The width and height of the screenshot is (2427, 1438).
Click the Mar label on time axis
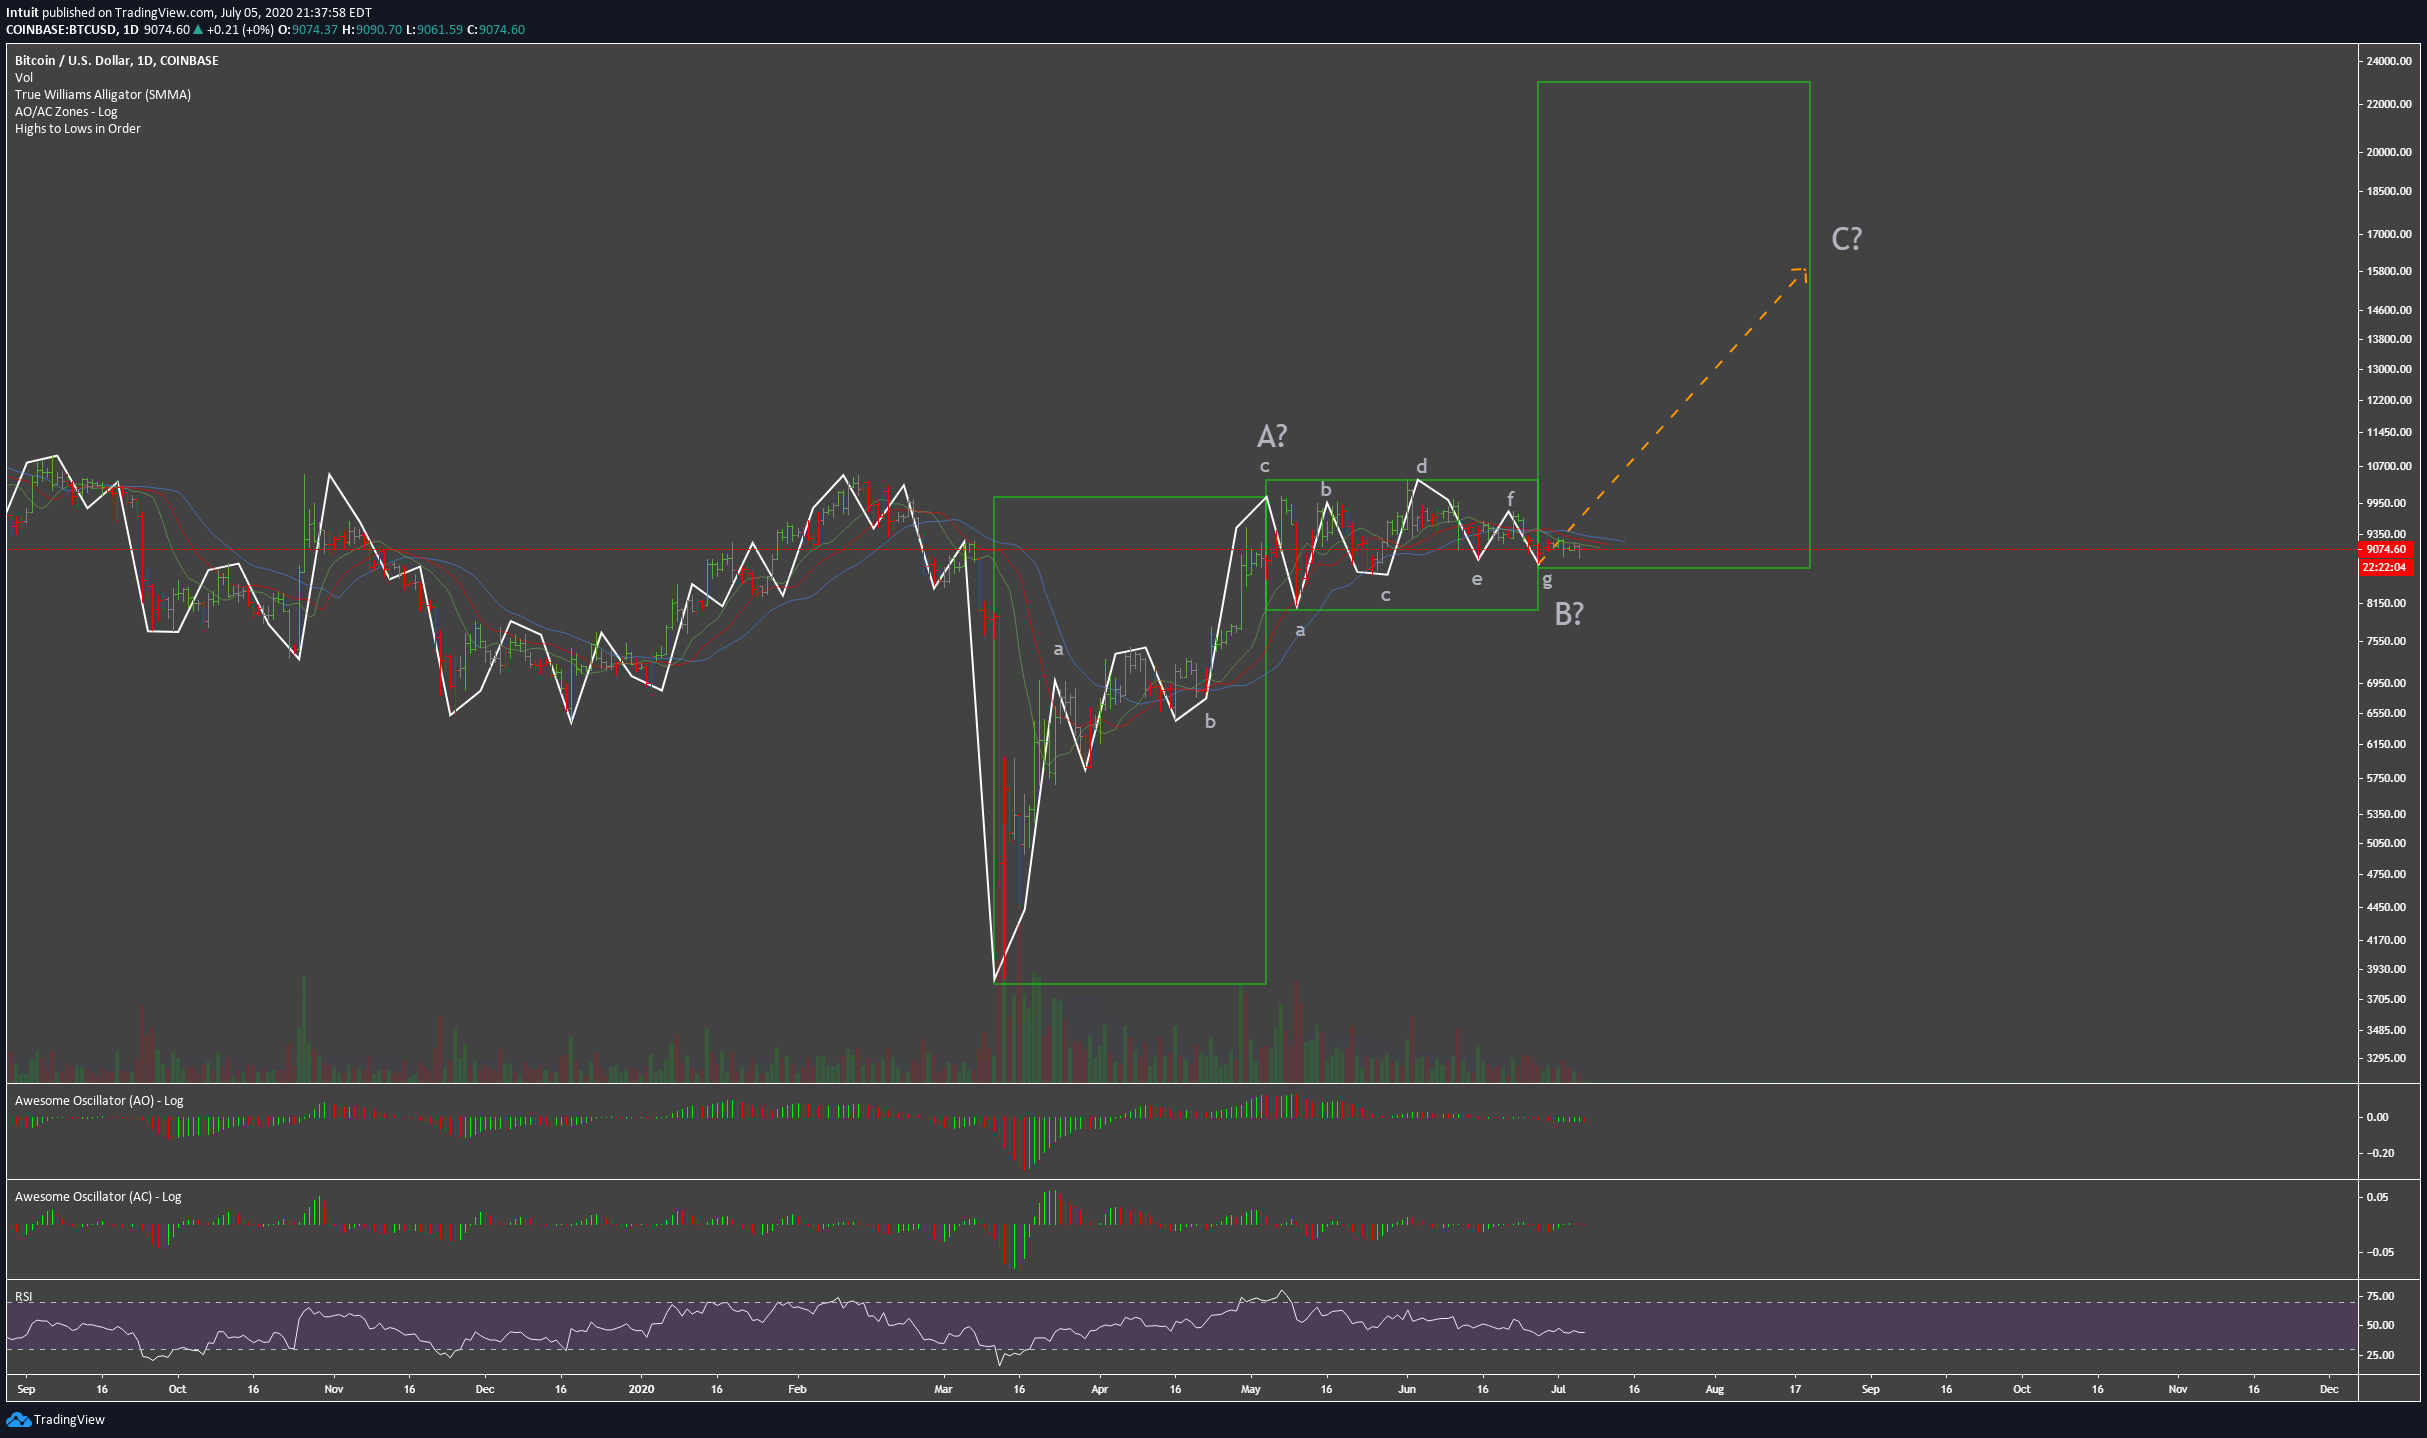[x=943, y=1389]
